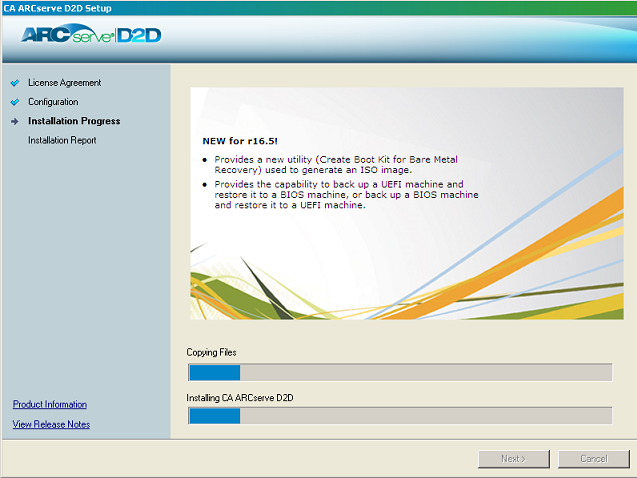Click the License Agreement checkmark icon

click(x=15, y=83)
